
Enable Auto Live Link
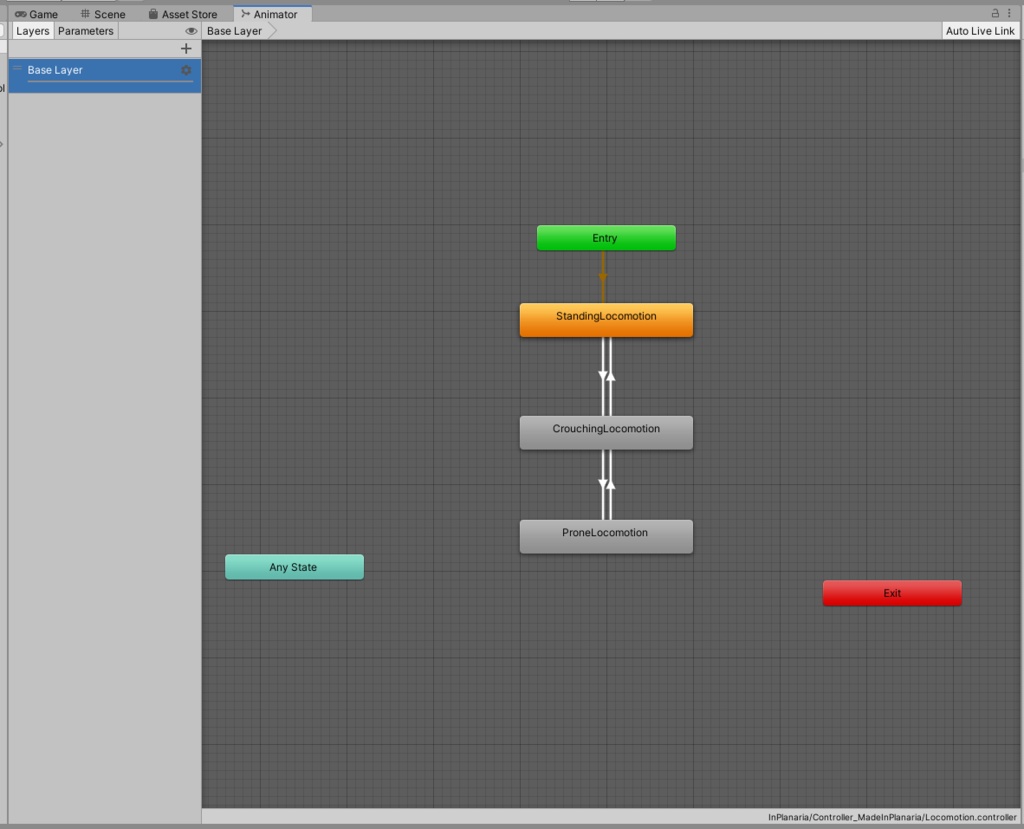(x=980, y=31)
